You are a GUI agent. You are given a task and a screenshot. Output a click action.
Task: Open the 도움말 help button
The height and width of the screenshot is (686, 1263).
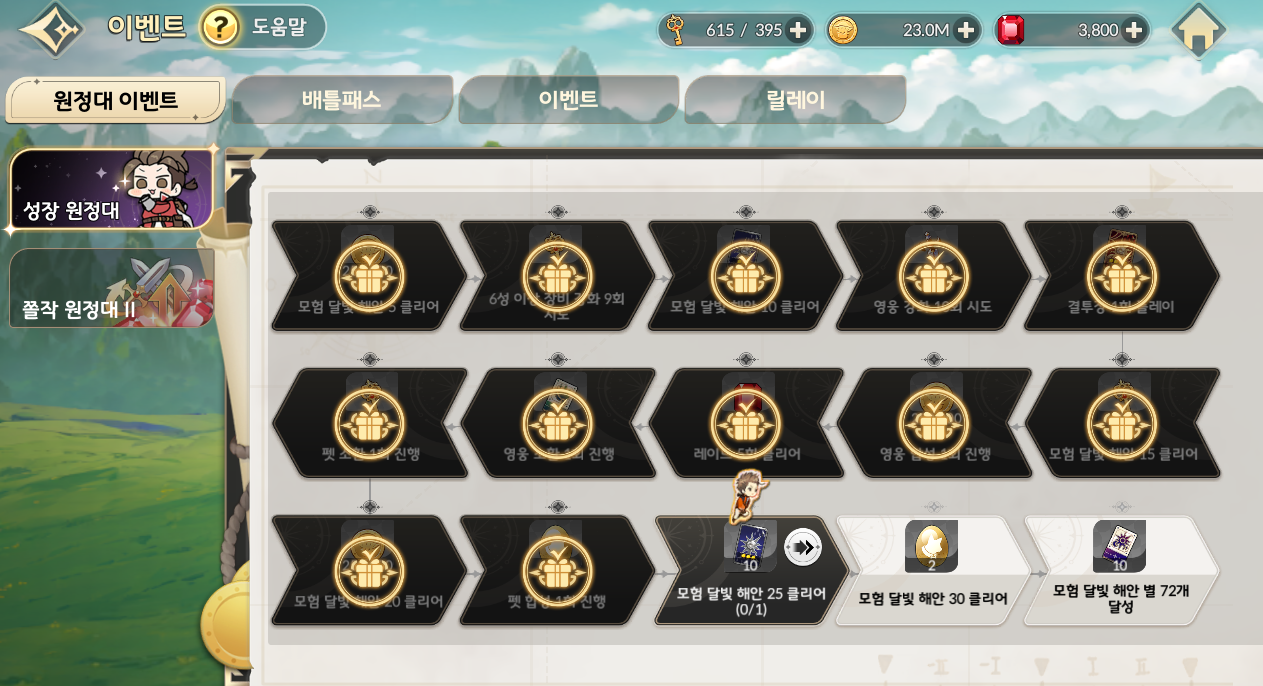[263, 27]
